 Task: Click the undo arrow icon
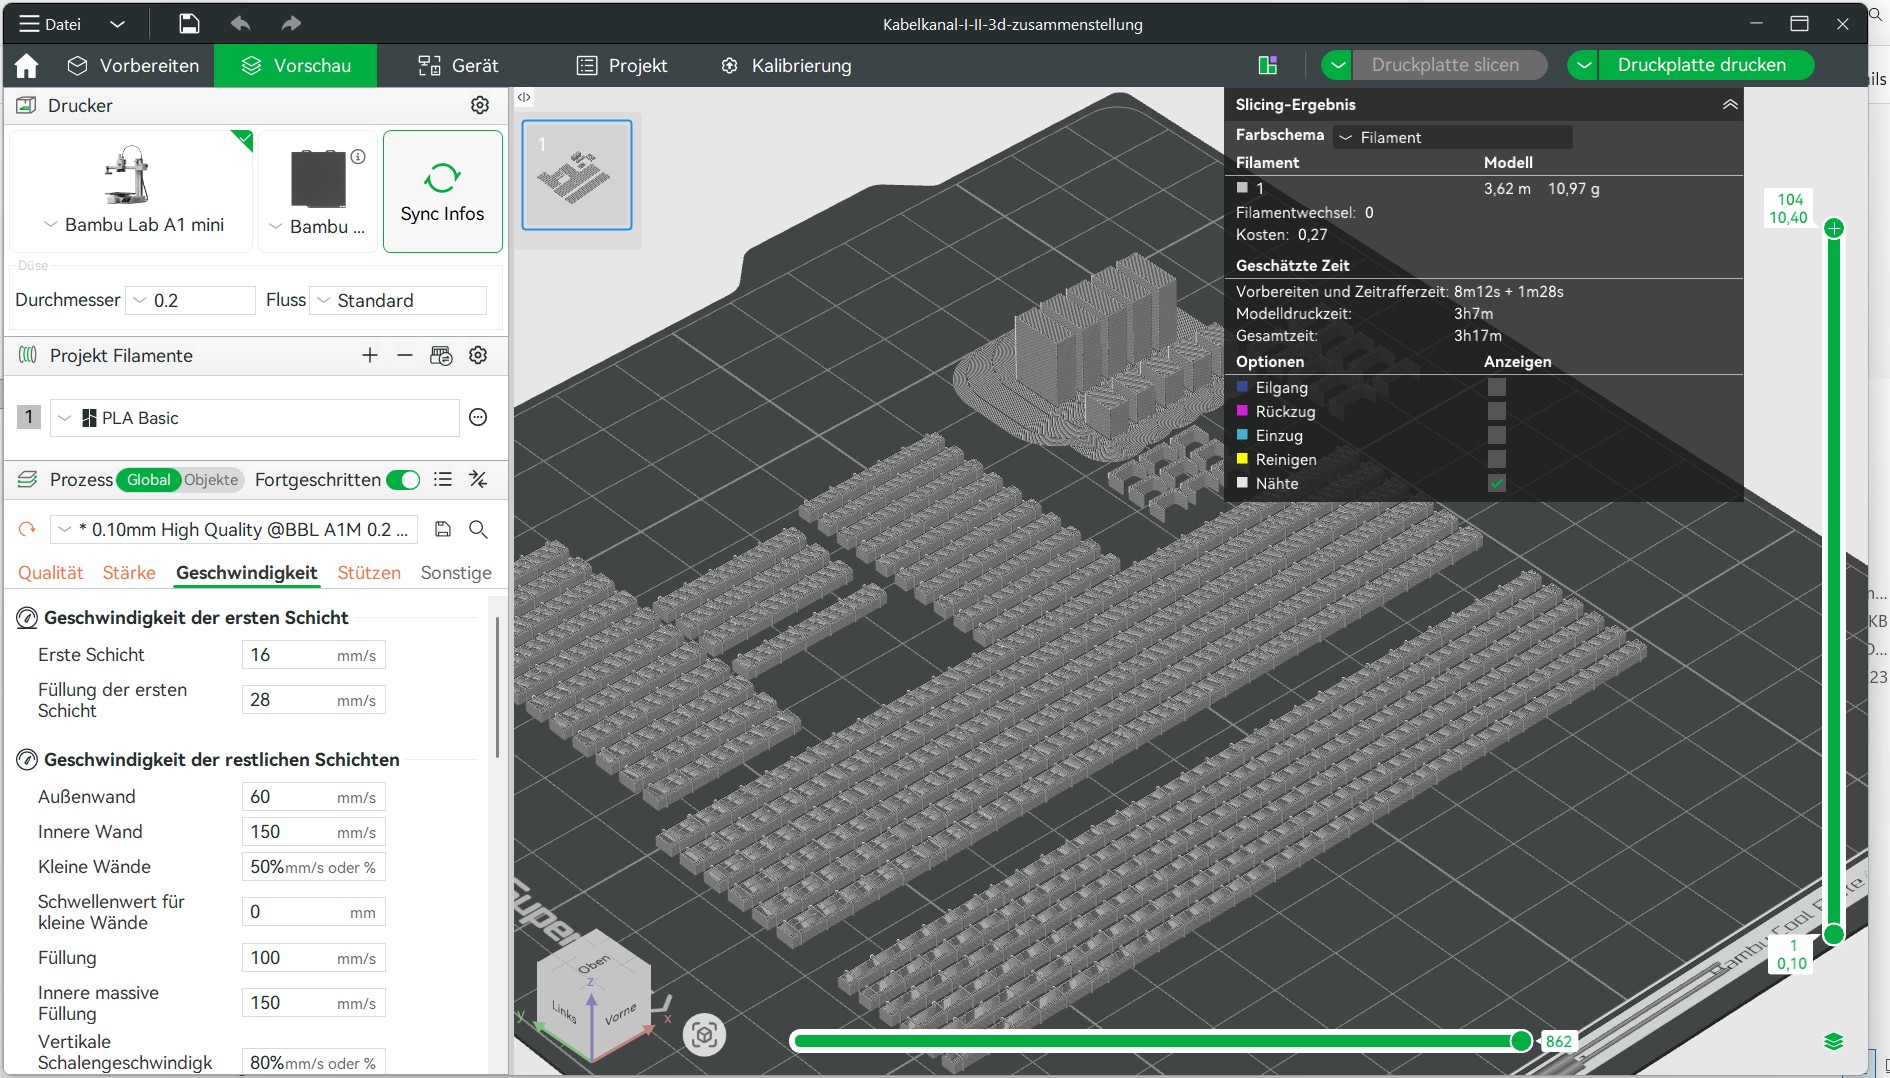[240, 24]
